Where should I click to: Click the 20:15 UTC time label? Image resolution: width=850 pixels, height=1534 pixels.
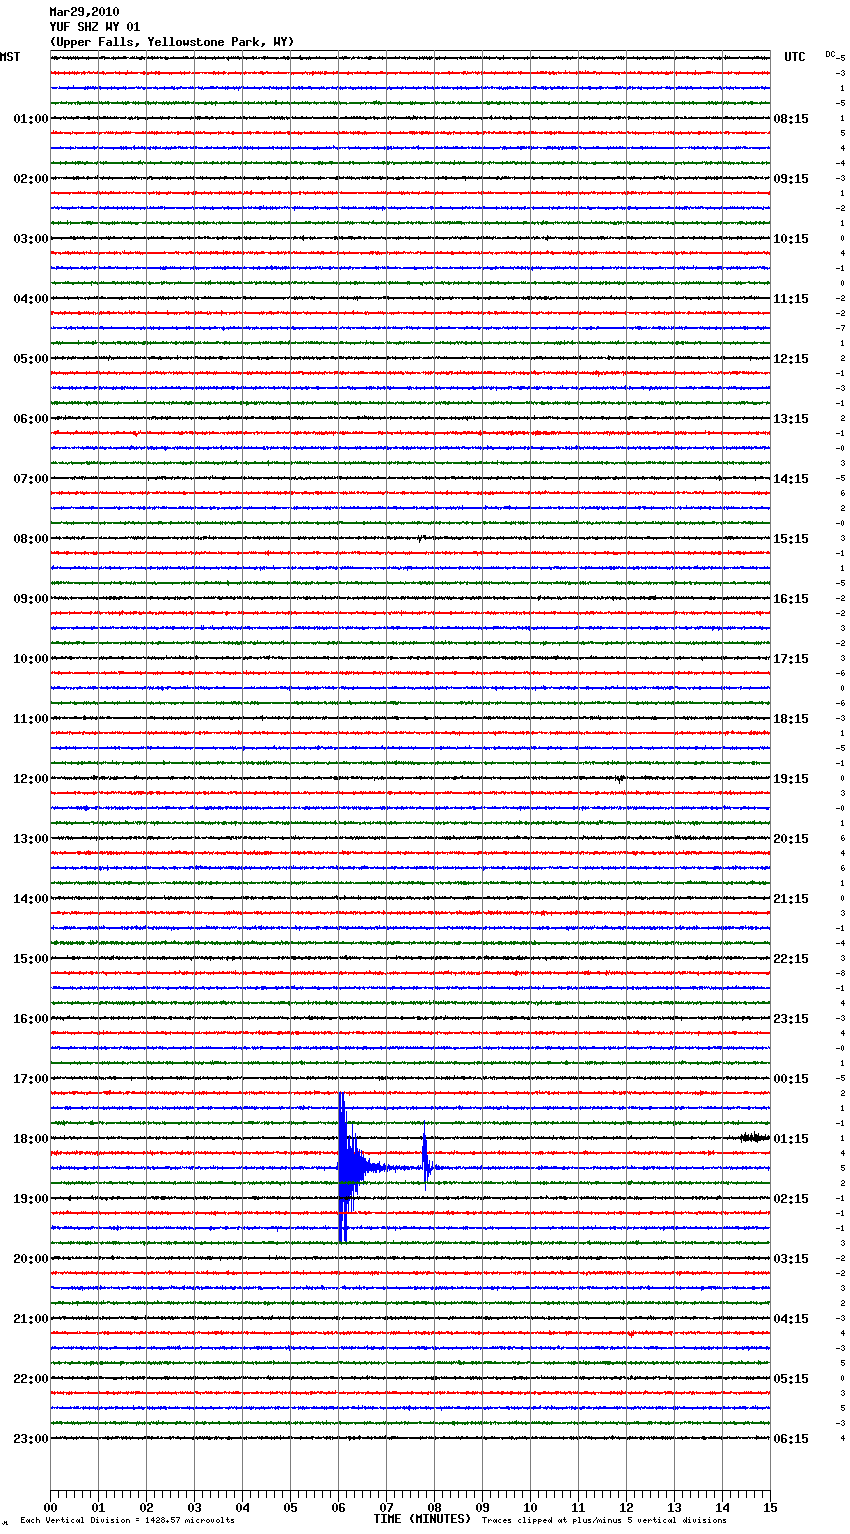click(791, 839)
